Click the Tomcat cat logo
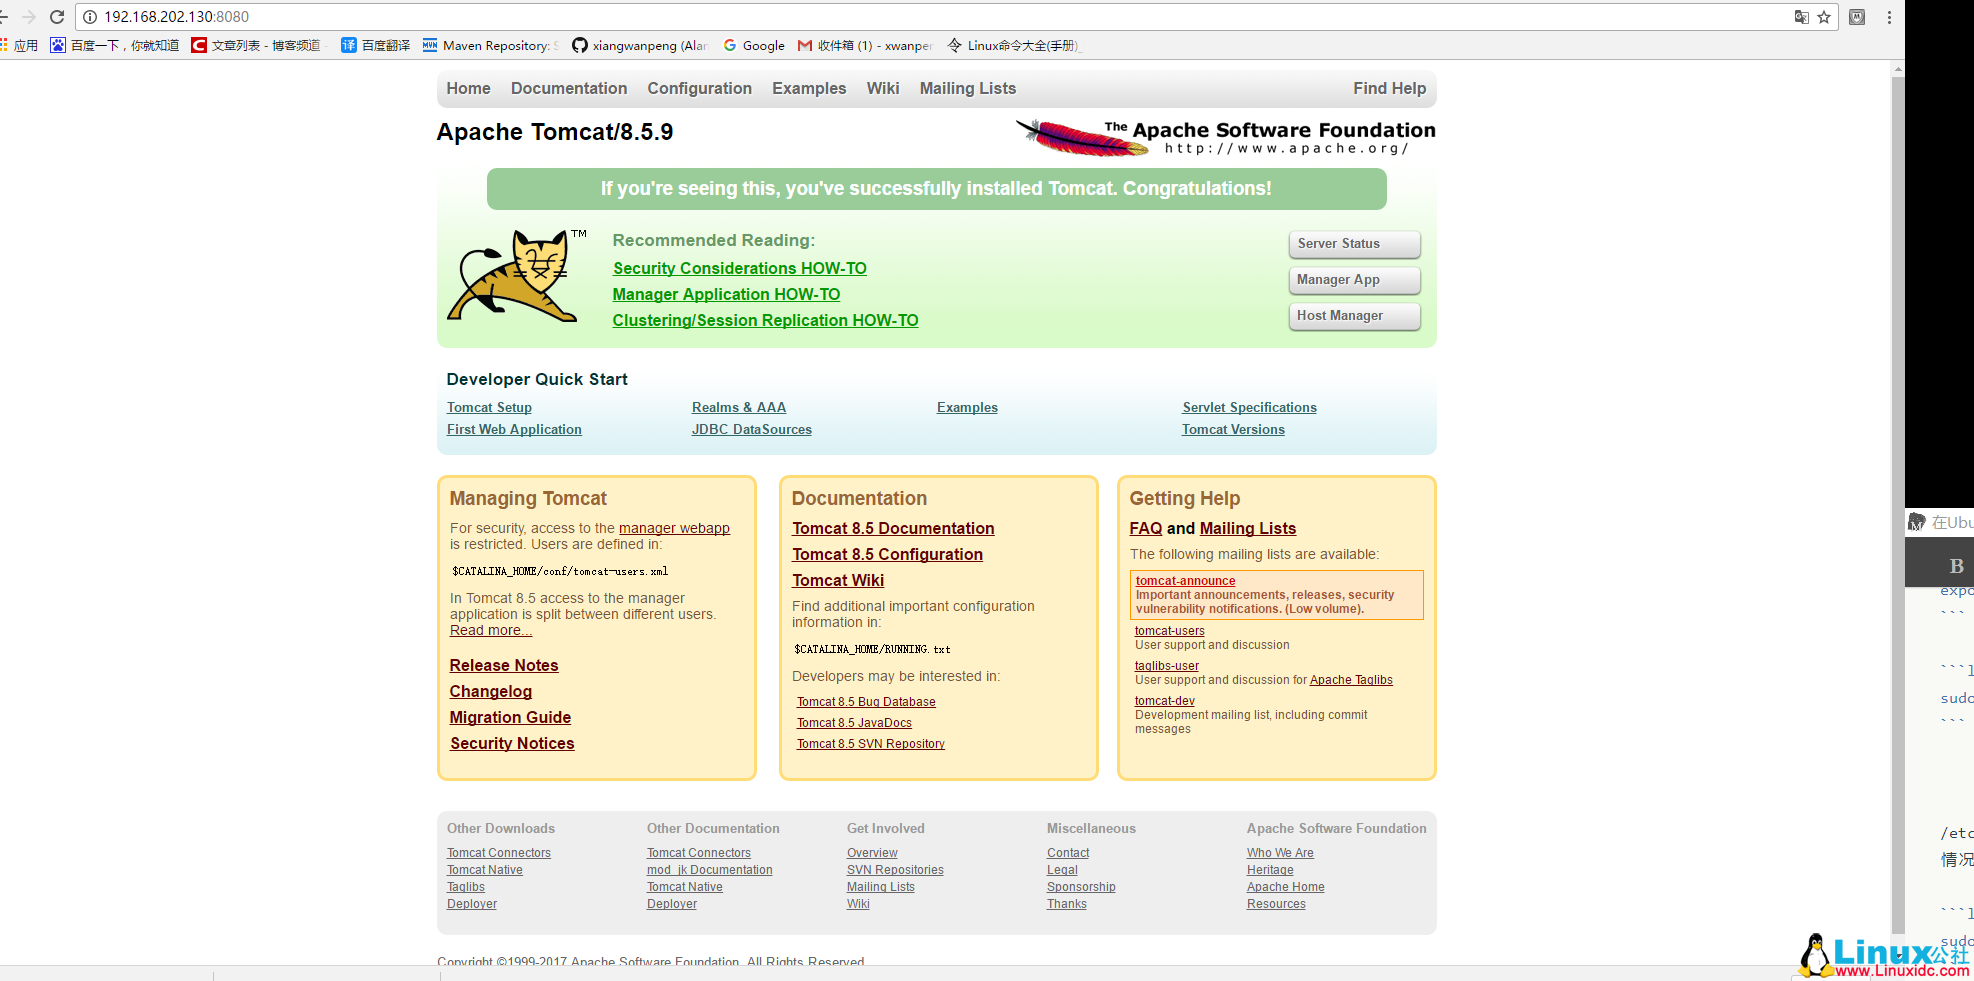1974x981 pixels. (515, 276)
